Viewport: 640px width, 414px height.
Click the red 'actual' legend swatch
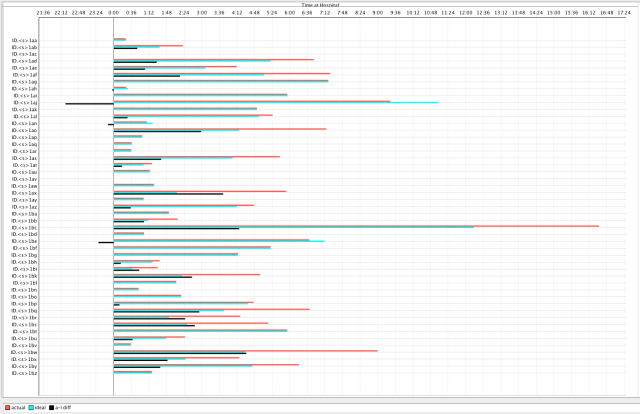pyautogui.click(x=8, y=408)
